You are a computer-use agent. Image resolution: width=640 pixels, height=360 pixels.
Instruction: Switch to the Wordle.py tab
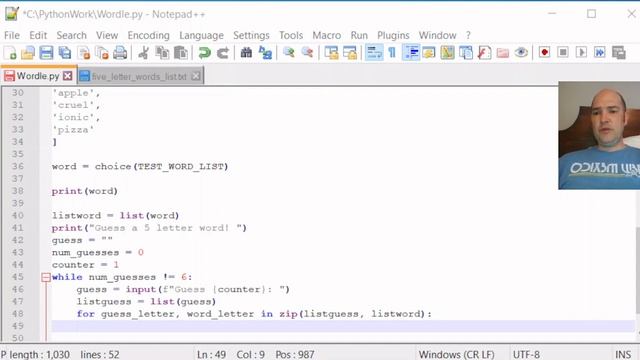coord(38,76)
